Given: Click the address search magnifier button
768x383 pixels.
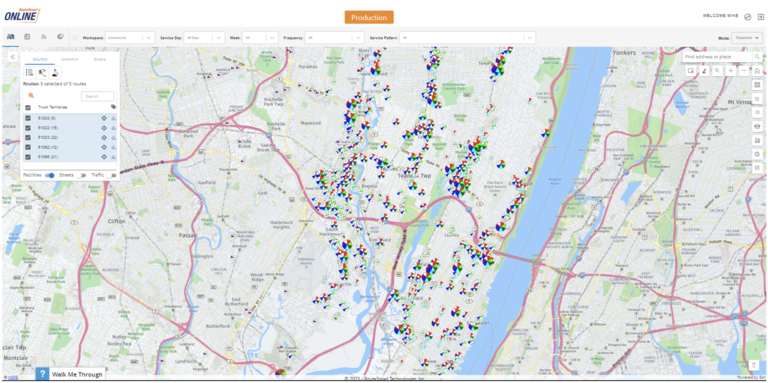Looking at the screenshot, I should (x=757, y=57).
